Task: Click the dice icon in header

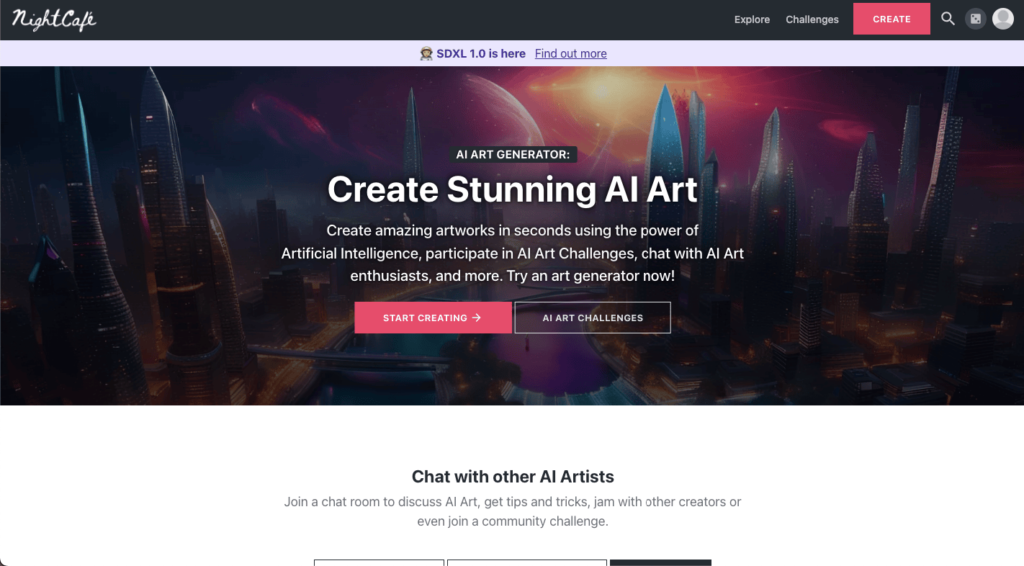Action: coord(976,19)
